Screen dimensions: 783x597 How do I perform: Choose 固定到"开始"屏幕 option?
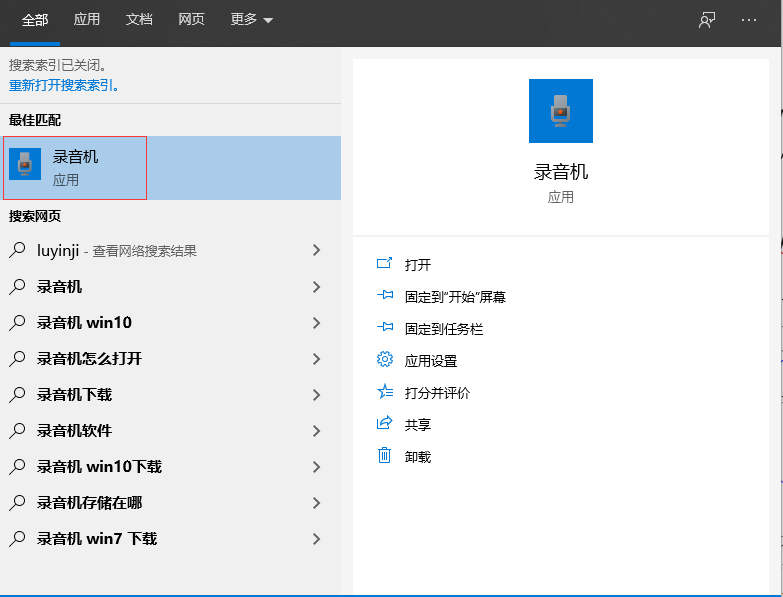click(455, 297)
